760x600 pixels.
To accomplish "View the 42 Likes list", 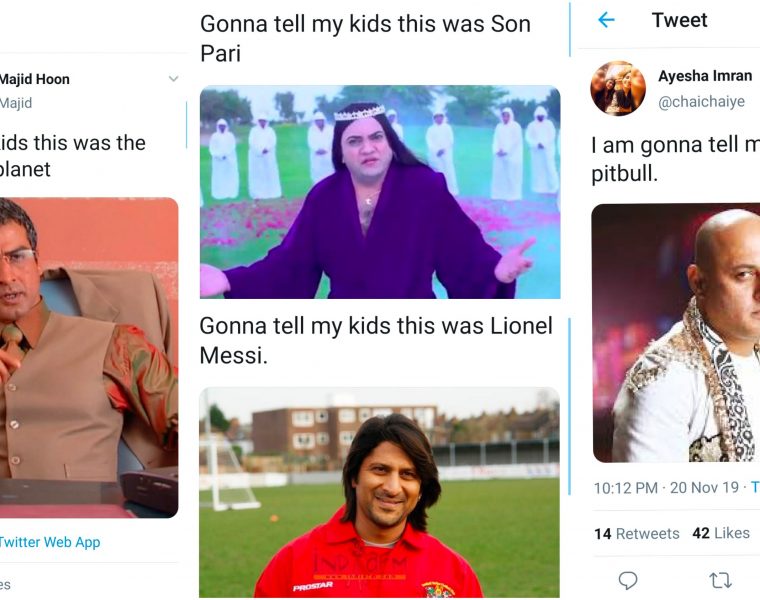I will pyautogui.click(x=721, y=533).
